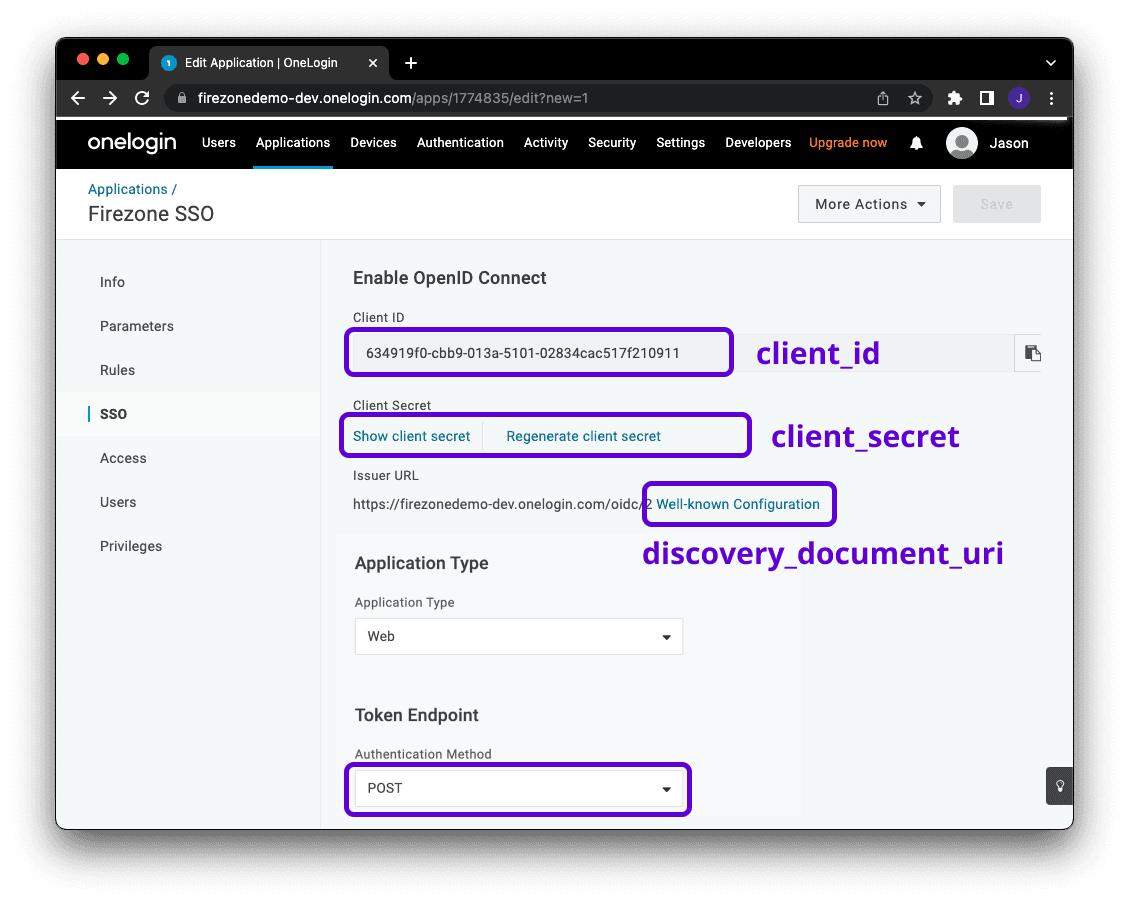1129x903 pixels.
Task: Open the Well-known Configuration link
Action: [x=738, y=504]
